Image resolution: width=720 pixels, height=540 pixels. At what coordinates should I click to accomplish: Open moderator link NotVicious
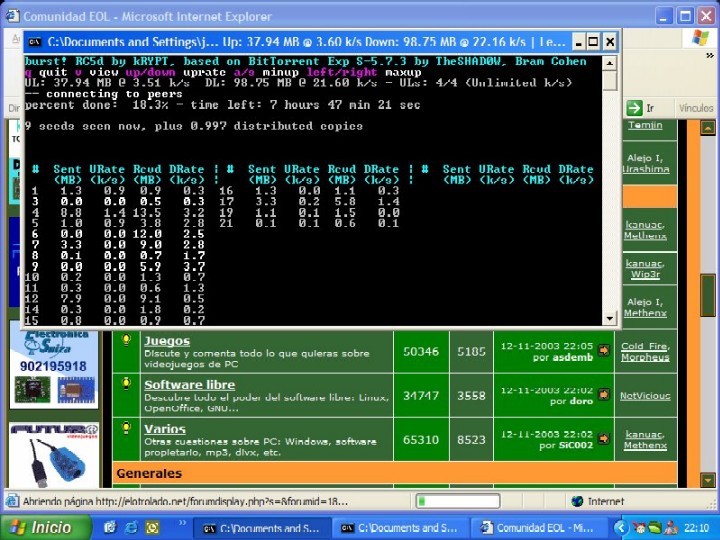[x=645, y=396]
